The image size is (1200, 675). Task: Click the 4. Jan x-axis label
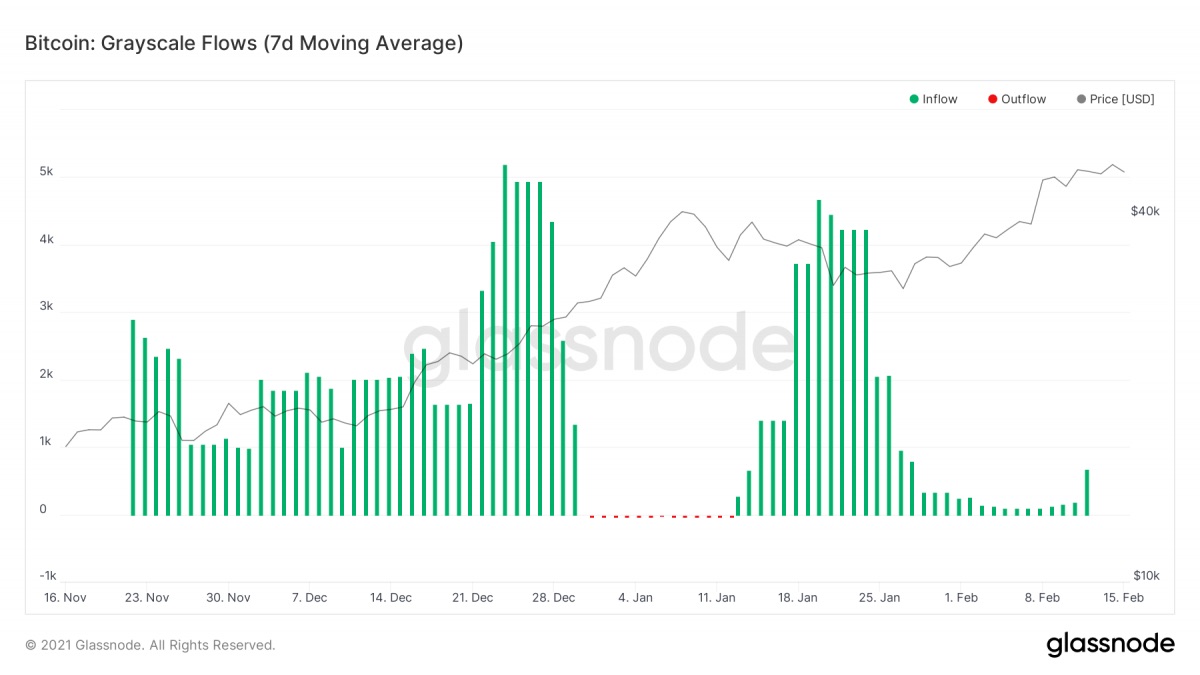pos(636,597)
